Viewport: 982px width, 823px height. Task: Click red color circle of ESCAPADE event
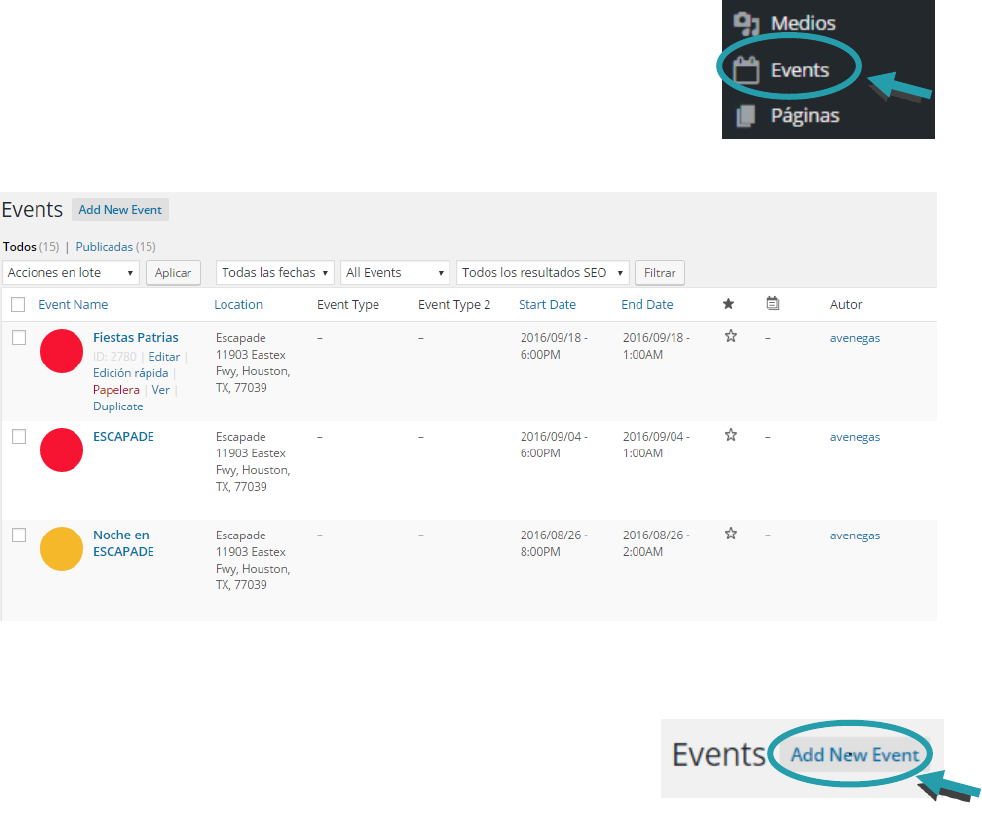(61, 450)
